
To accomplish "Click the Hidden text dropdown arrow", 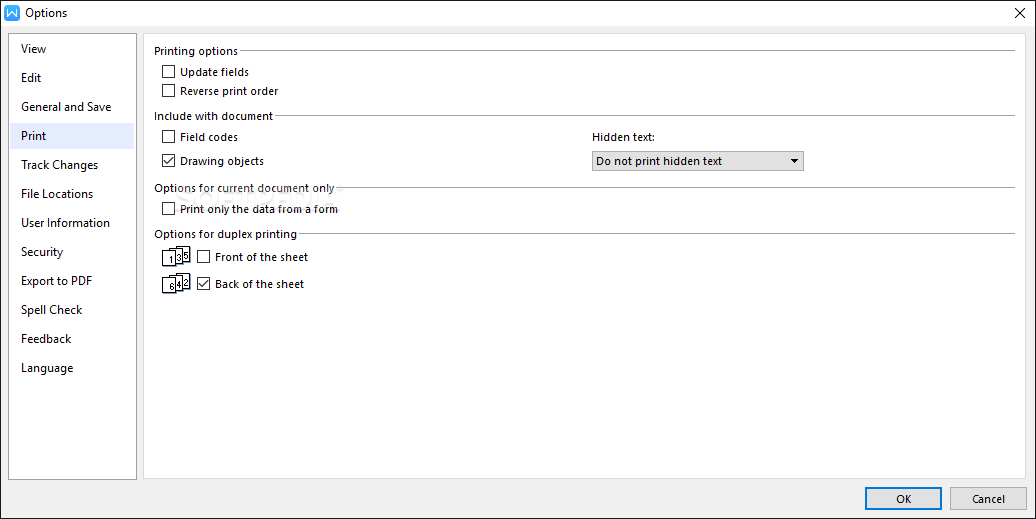I will coord(794,161).
